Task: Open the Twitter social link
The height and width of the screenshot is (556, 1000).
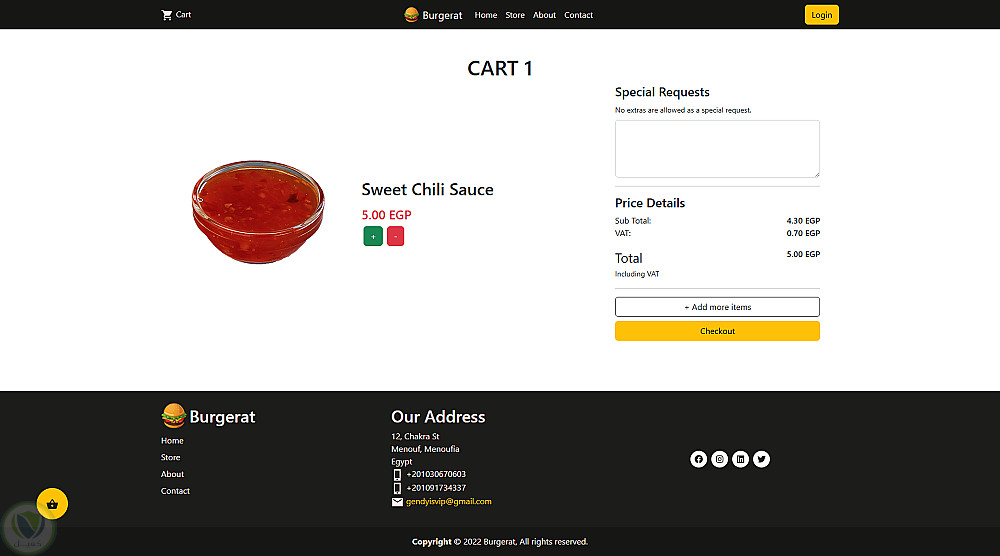Action: click(x=761, y=459)
